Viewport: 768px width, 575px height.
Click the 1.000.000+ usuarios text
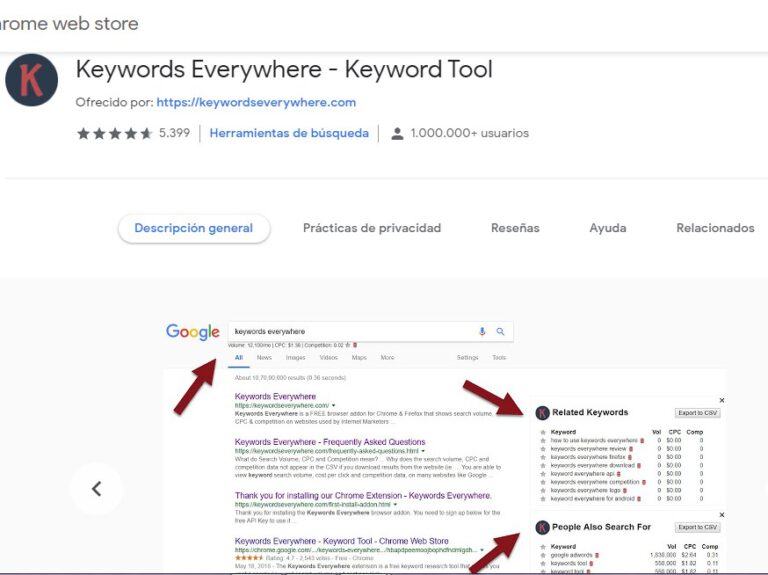pyautogui.click(x=470, y=133)
